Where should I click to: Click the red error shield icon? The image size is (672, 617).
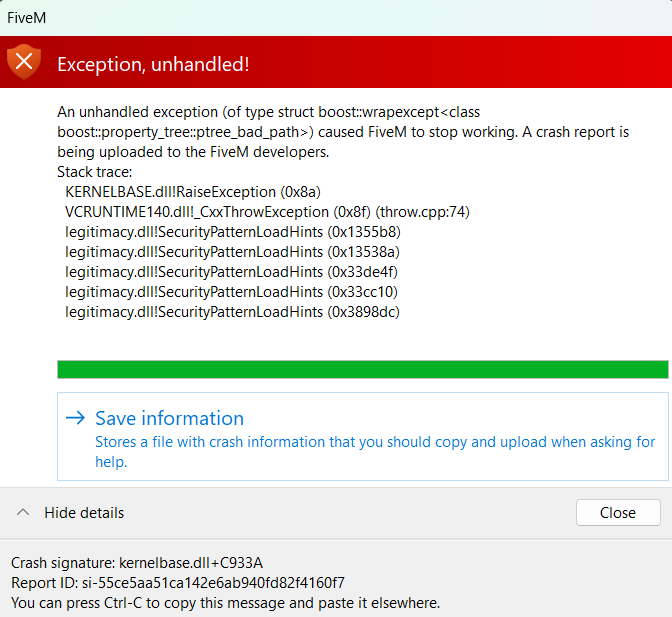[x=24, y=62]
